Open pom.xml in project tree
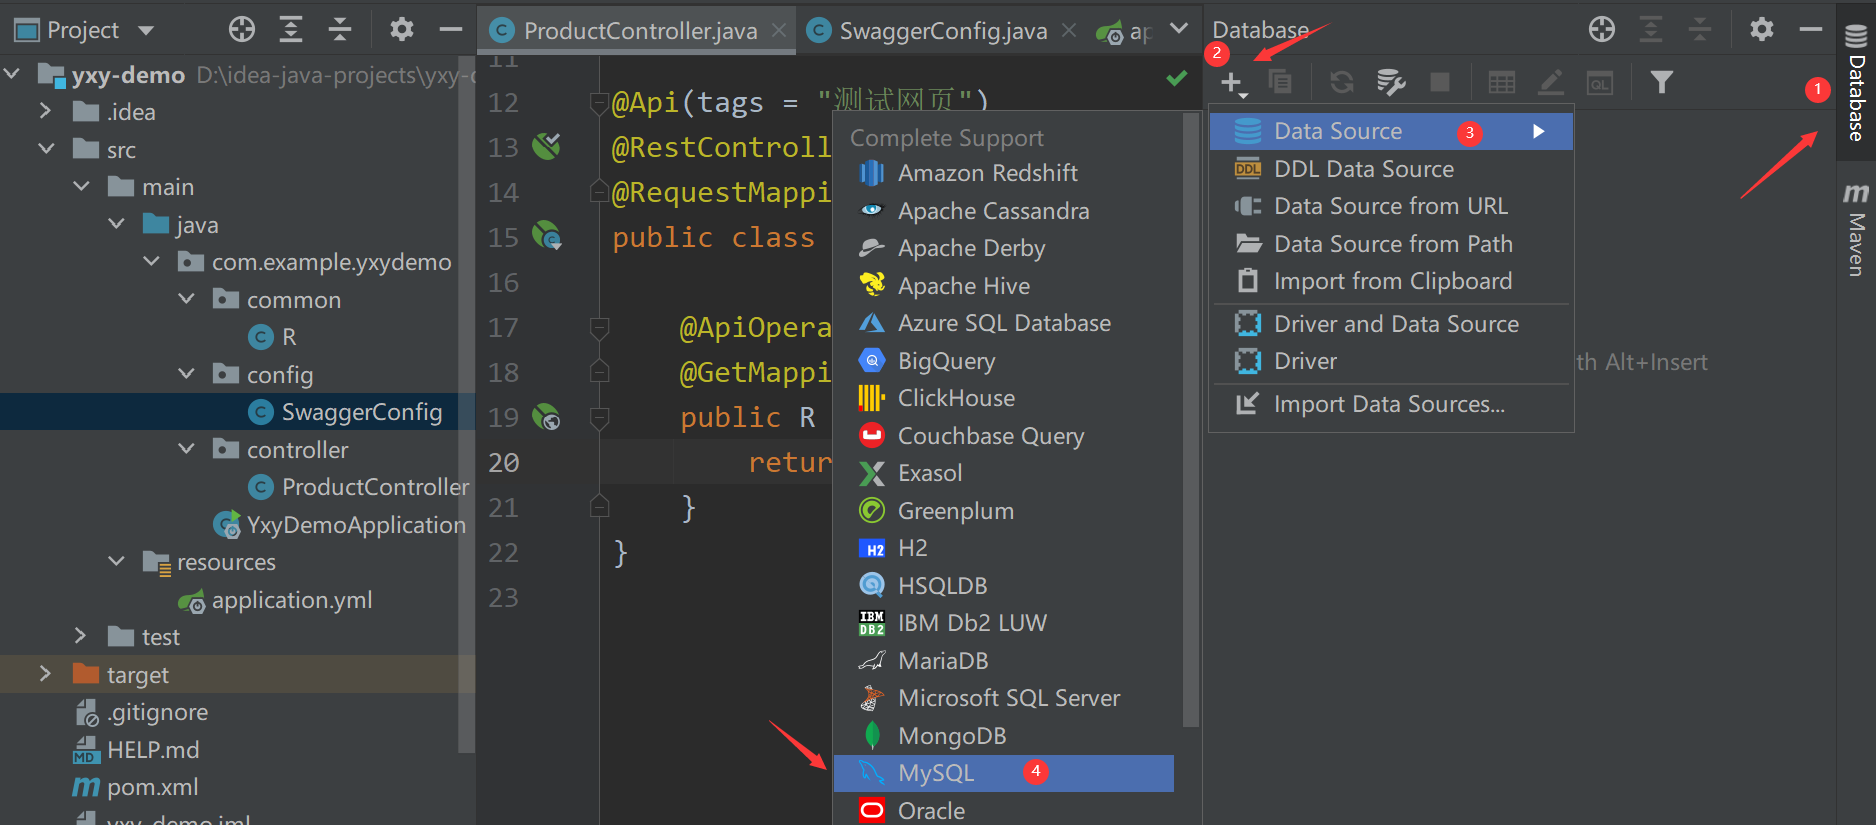 click(x=152, y=787)
